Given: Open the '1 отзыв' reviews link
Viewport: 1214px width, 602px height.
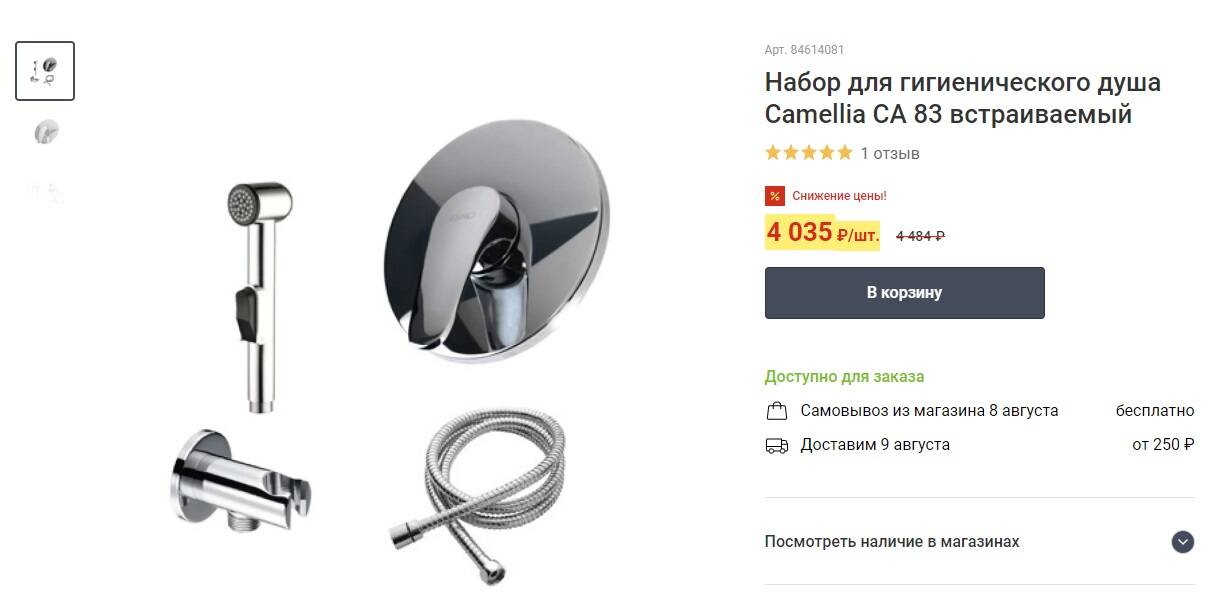Looking at the screenshot, I should coord(890,154).
